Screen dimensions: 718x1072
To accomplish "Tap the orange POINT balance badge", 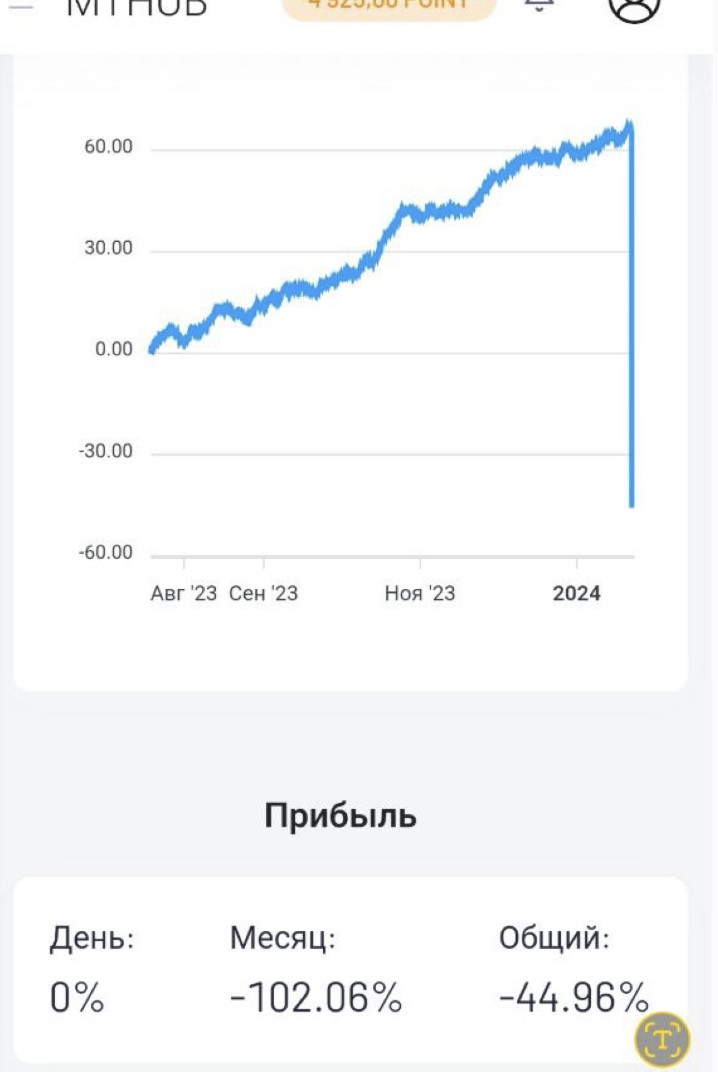I will tap(389, 6).
